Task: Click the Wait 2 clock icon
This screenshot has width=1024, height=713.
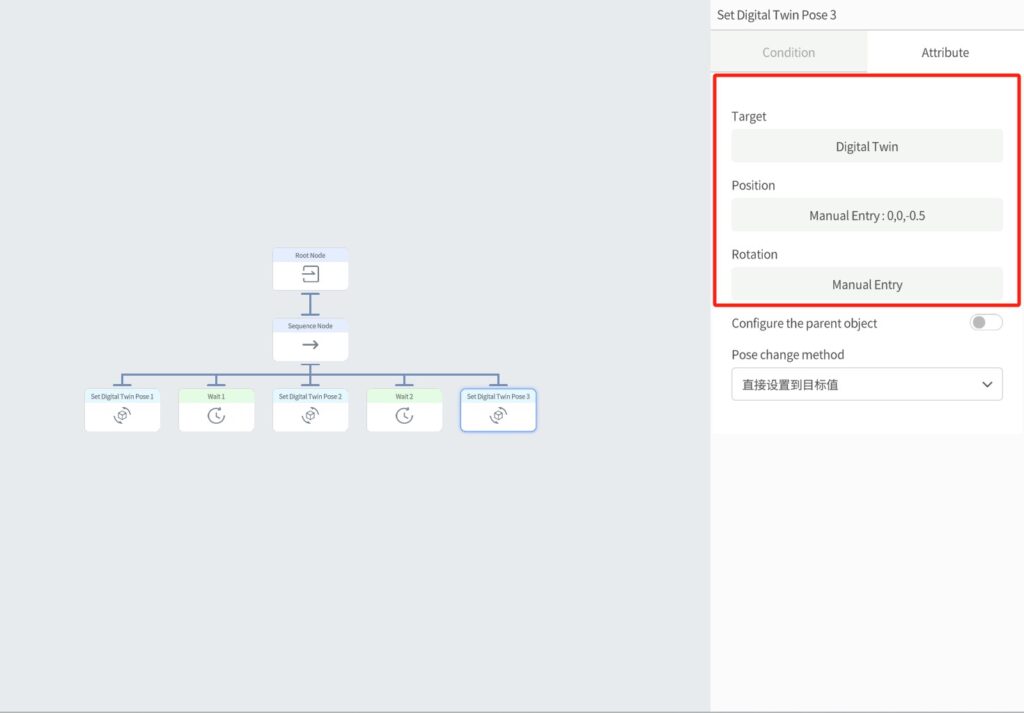Action: pyautogui.click(x=404, y=415)
